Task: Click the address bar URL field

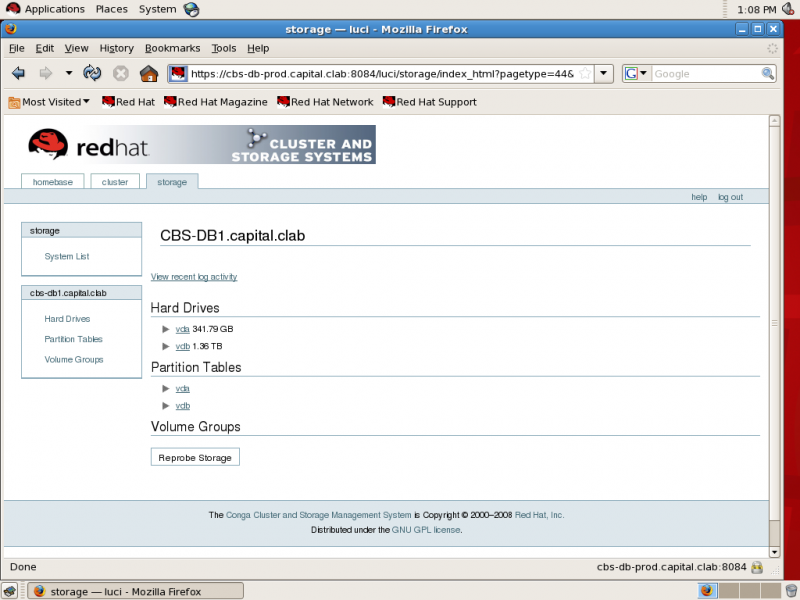Action: [383, 73]
